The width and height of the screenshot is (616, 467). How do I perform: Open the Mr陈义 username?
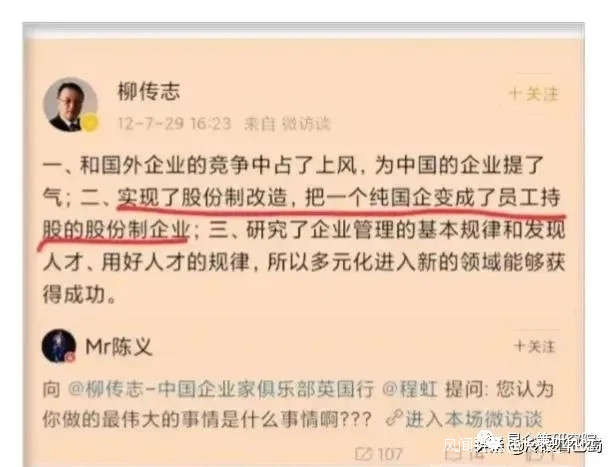(119, 347)
